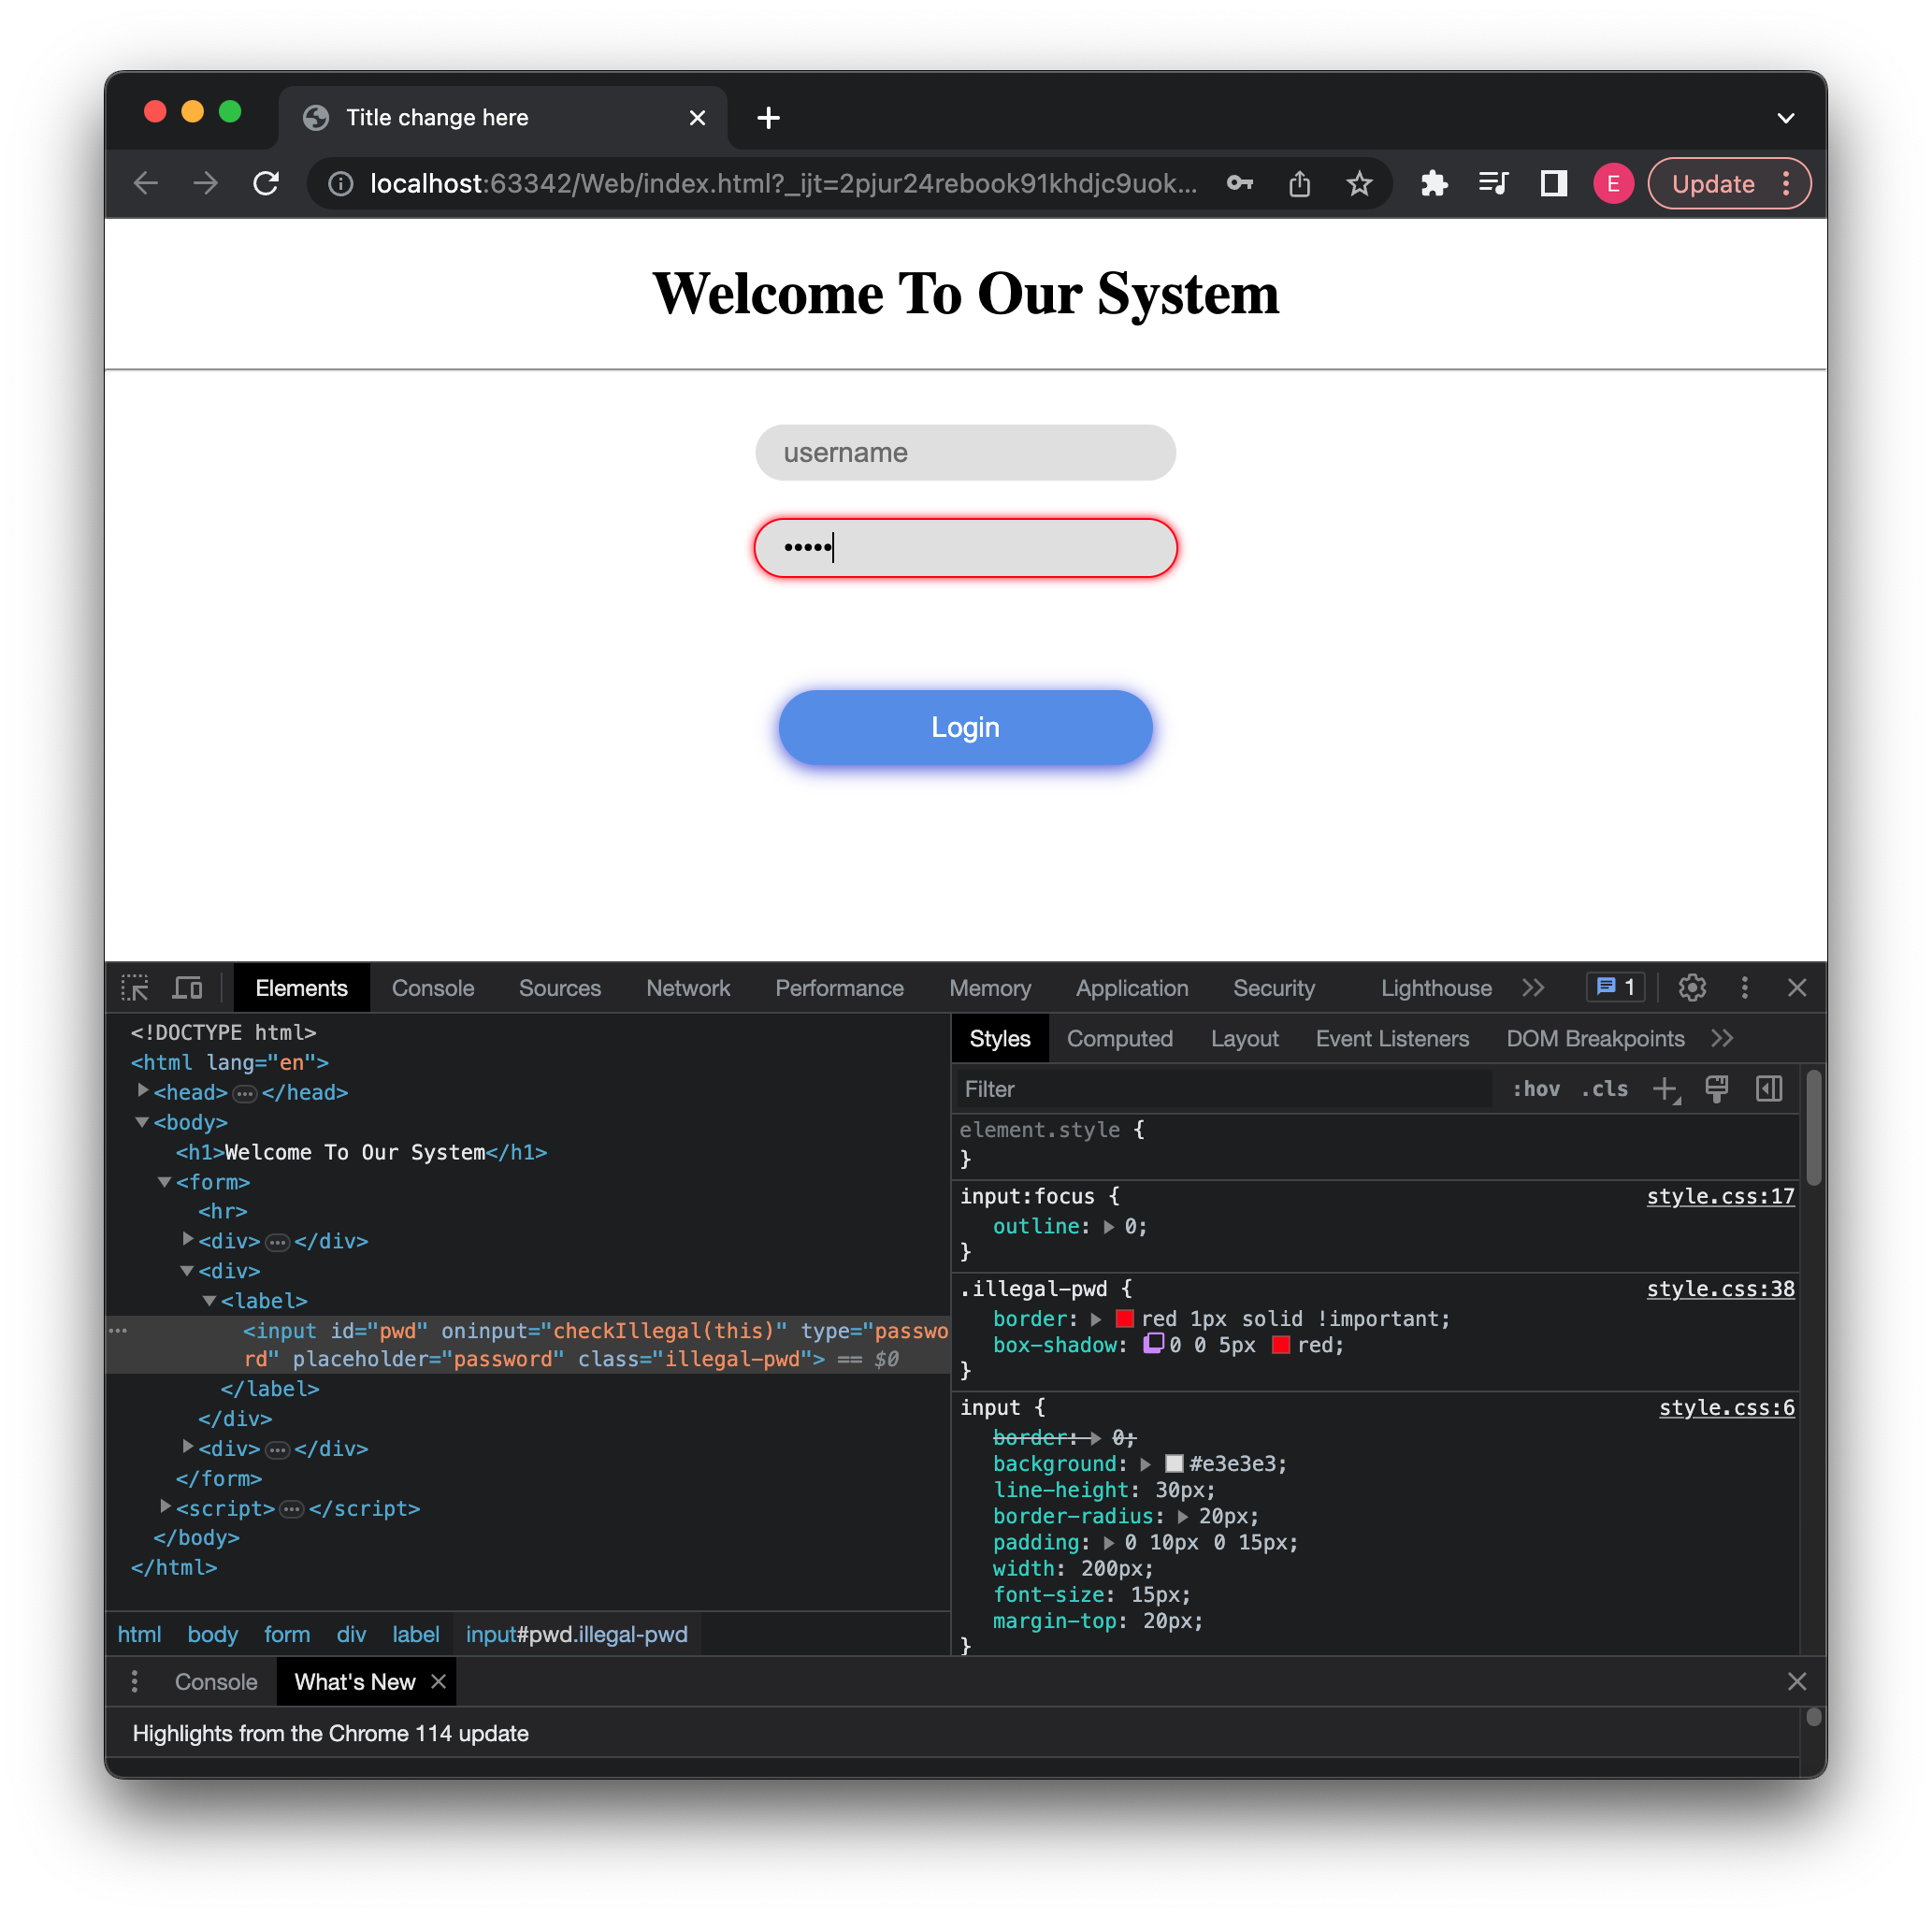
Task: Click the username input field
Action: coord(965,453)
